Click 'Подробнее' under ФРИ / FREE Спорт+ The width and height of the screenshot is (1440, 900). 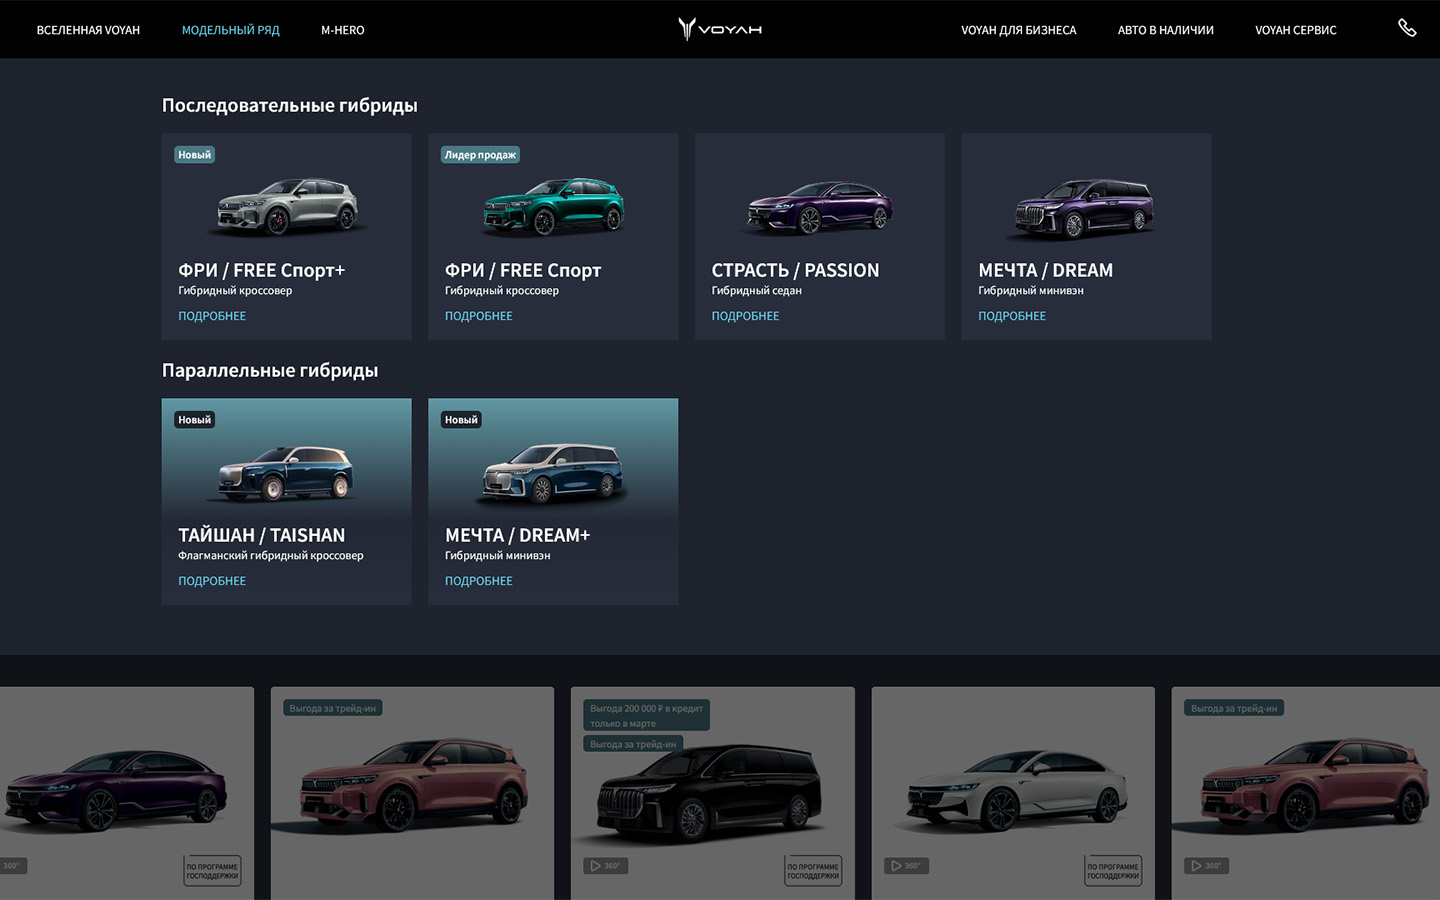click(x=212, y=316)
